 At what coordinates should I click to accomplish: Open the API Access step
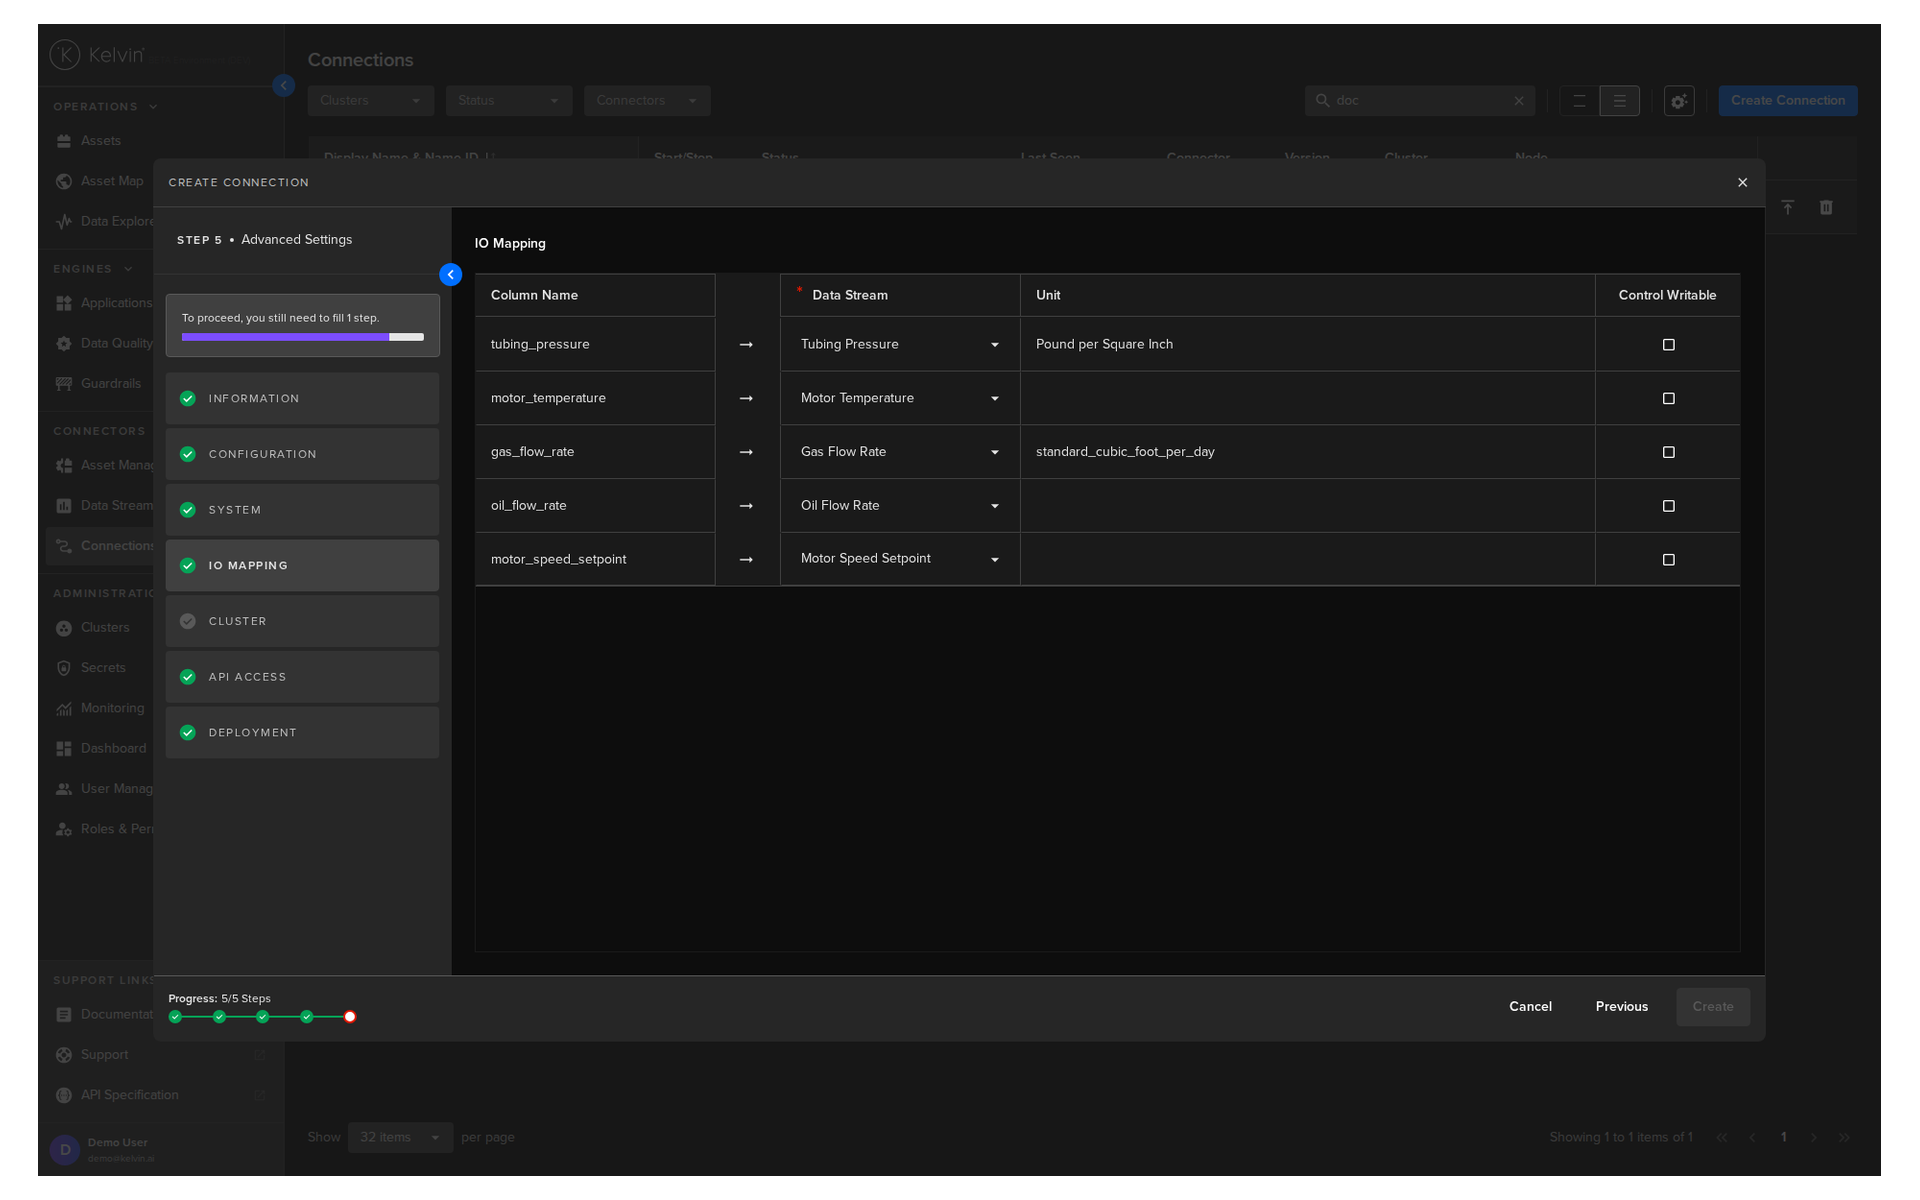pos(302,677)
